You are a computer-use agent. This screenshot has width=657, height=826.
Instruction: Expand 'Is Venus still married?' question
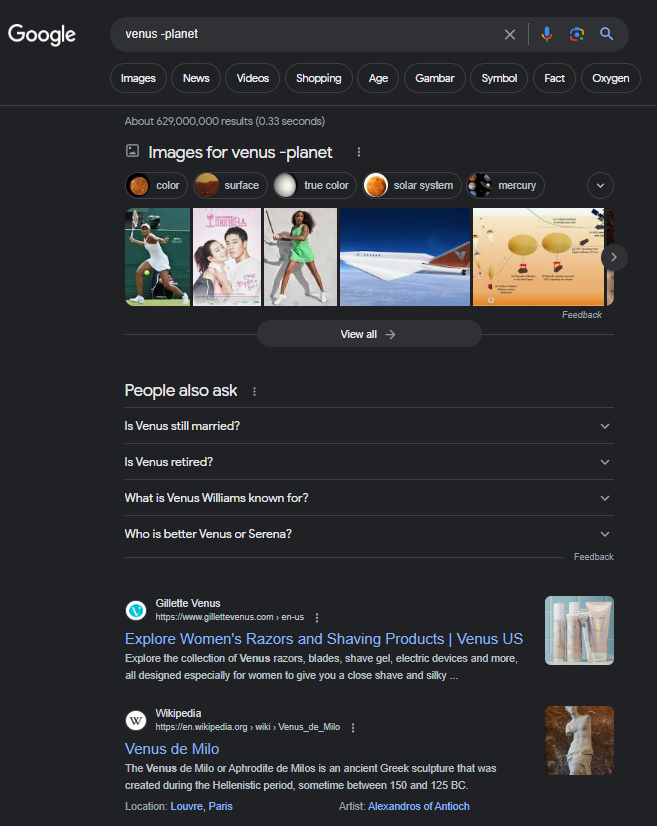pos(369,426)
